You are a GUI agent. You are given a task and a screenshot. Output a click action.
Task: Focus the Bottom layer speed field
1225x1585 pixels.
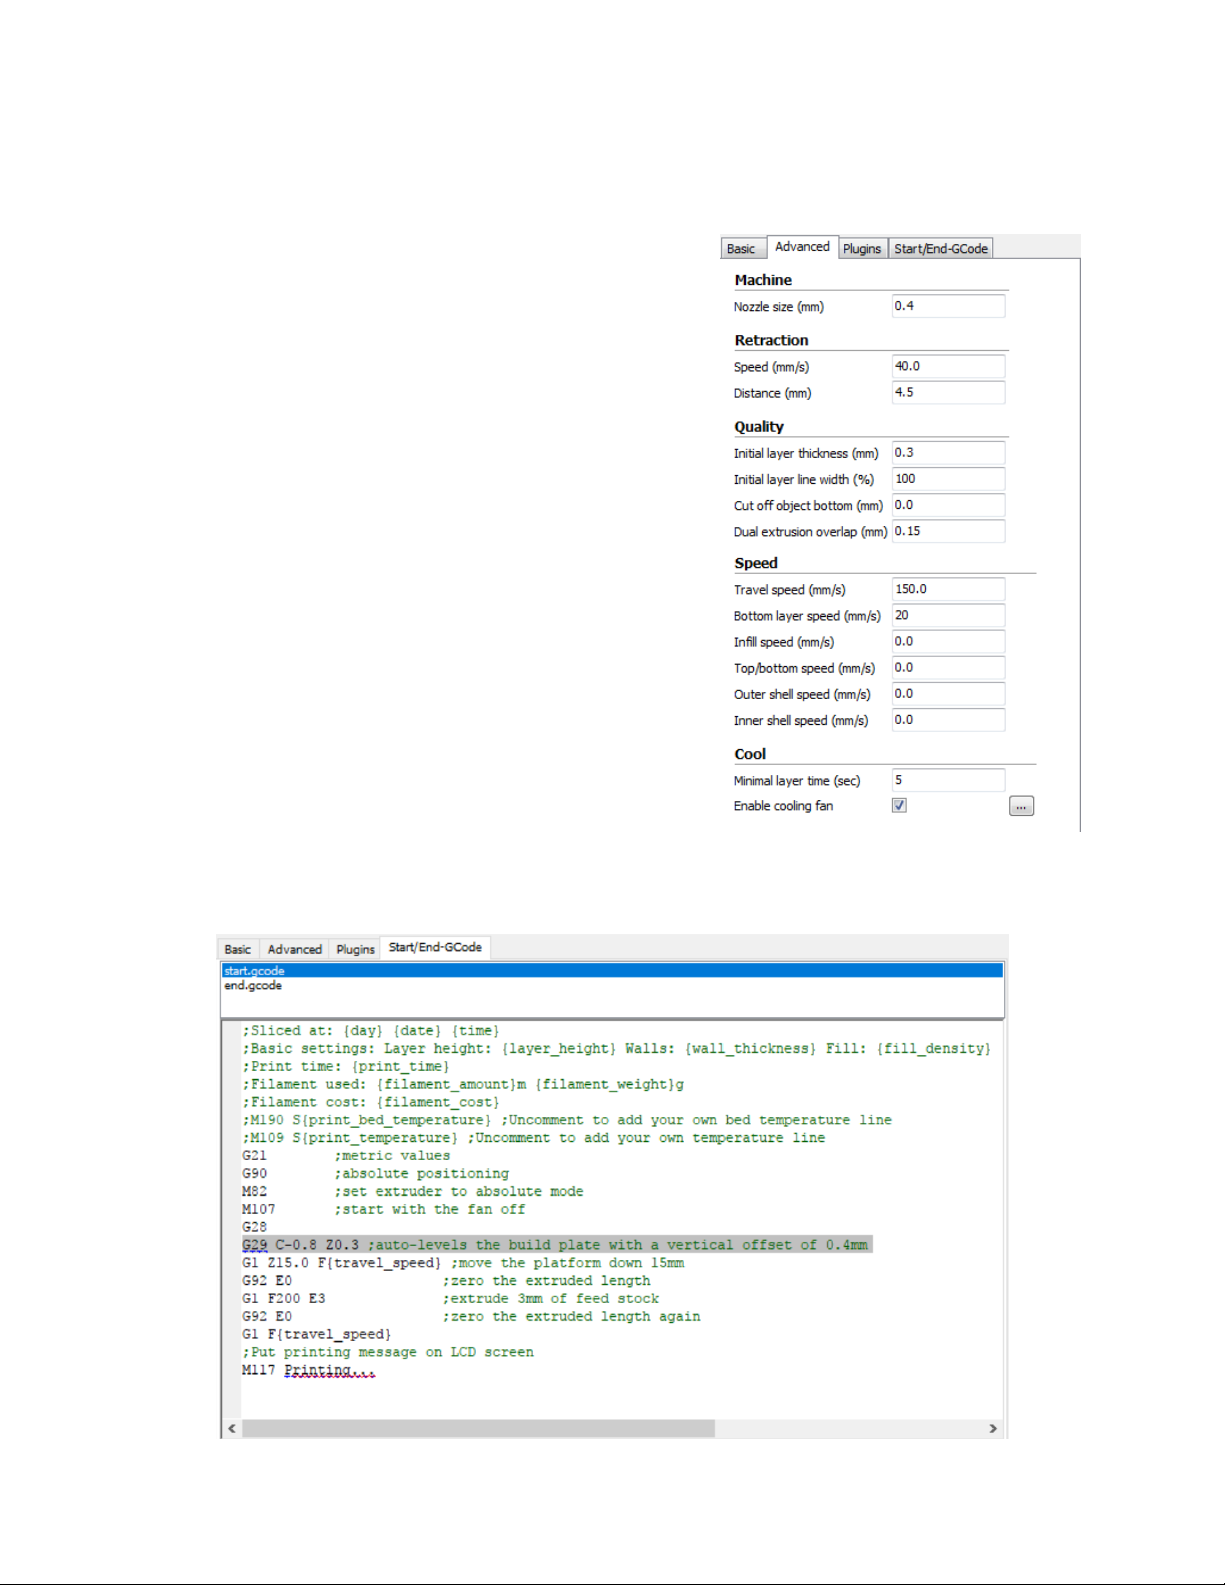click(948, 615)
